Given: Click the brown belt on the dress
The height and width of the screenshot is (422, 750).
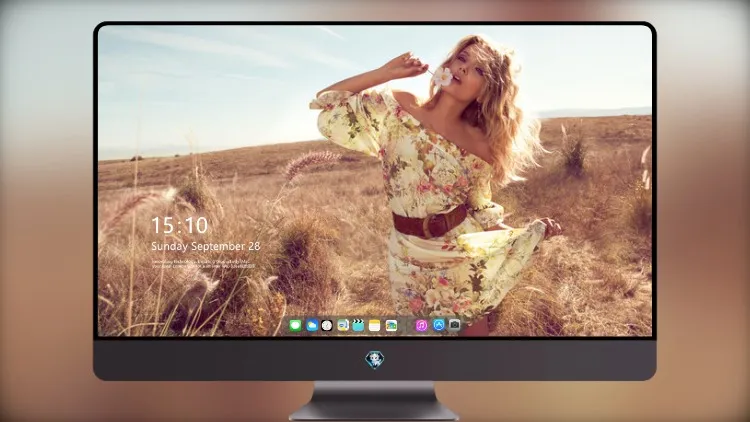Looking at the screenshot, I should (x=430, y=222).
